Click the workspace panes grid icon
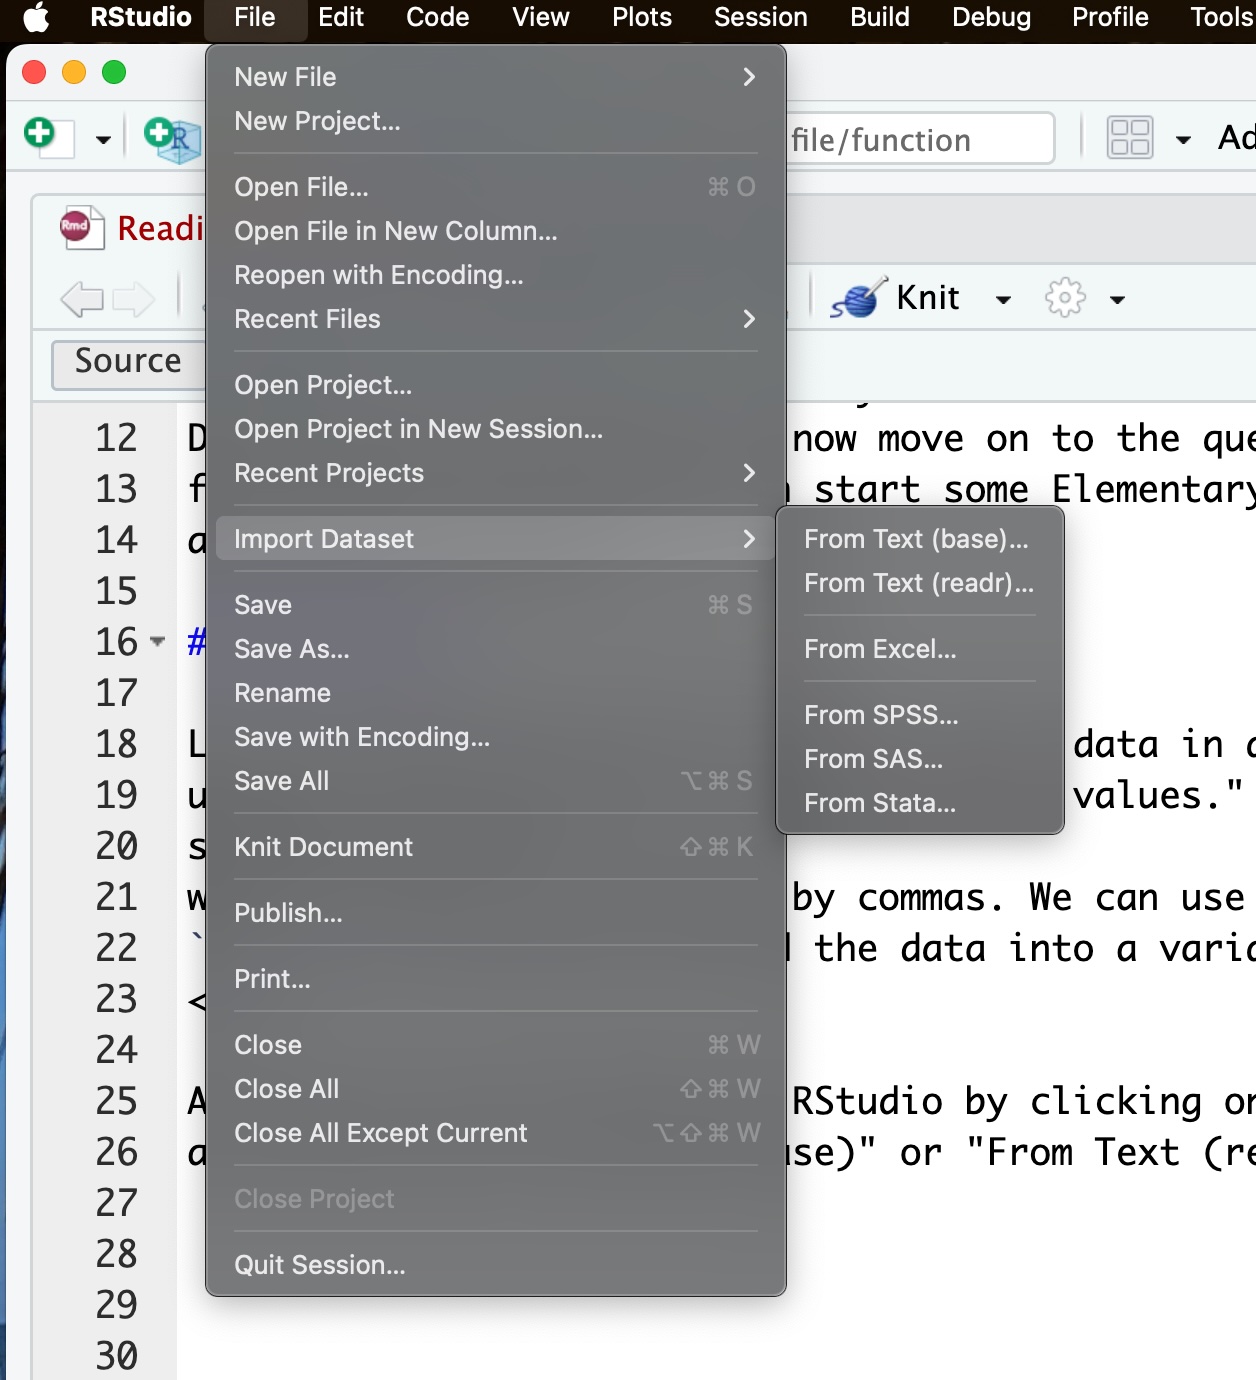 click(1130, 138)
